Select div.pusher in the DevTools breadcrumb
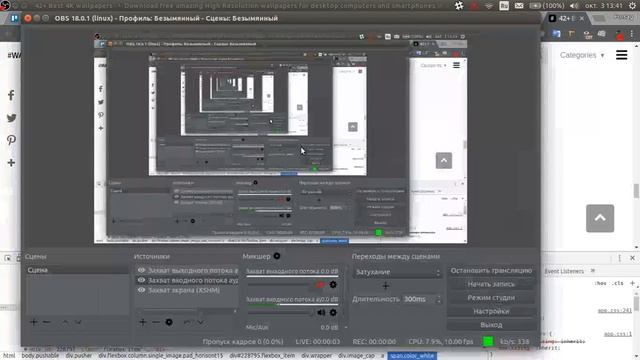640x360 pixels. click(x=79, y=356)
